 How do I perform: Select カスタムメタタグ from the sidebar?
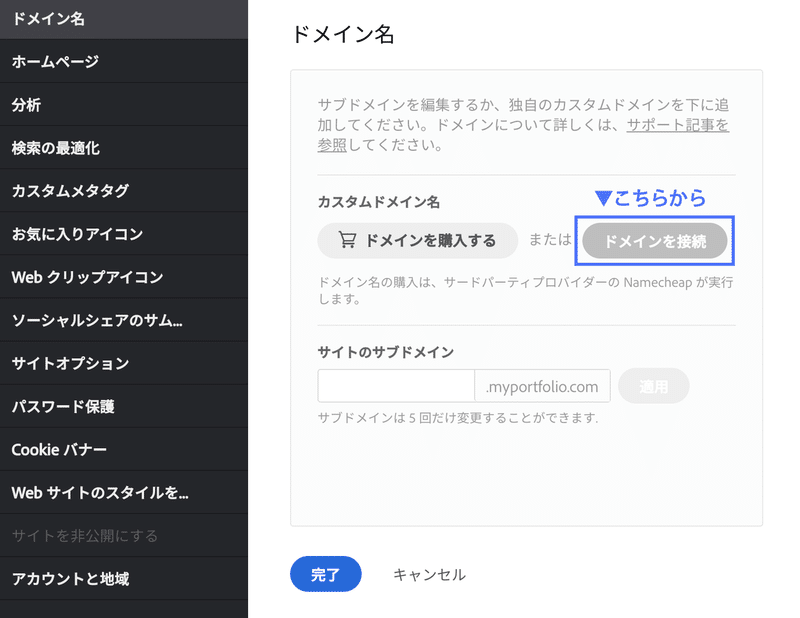(70, 191)
